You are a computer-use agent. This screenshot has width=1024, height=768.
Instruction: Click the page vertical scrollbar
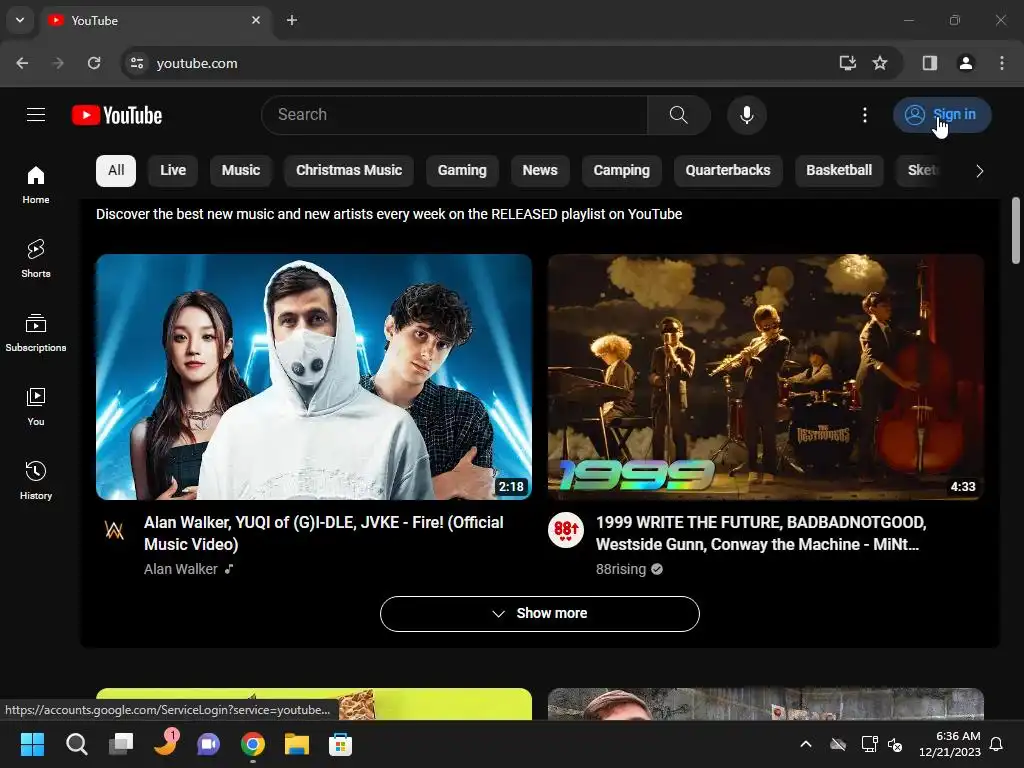[x=1016, y=231]
